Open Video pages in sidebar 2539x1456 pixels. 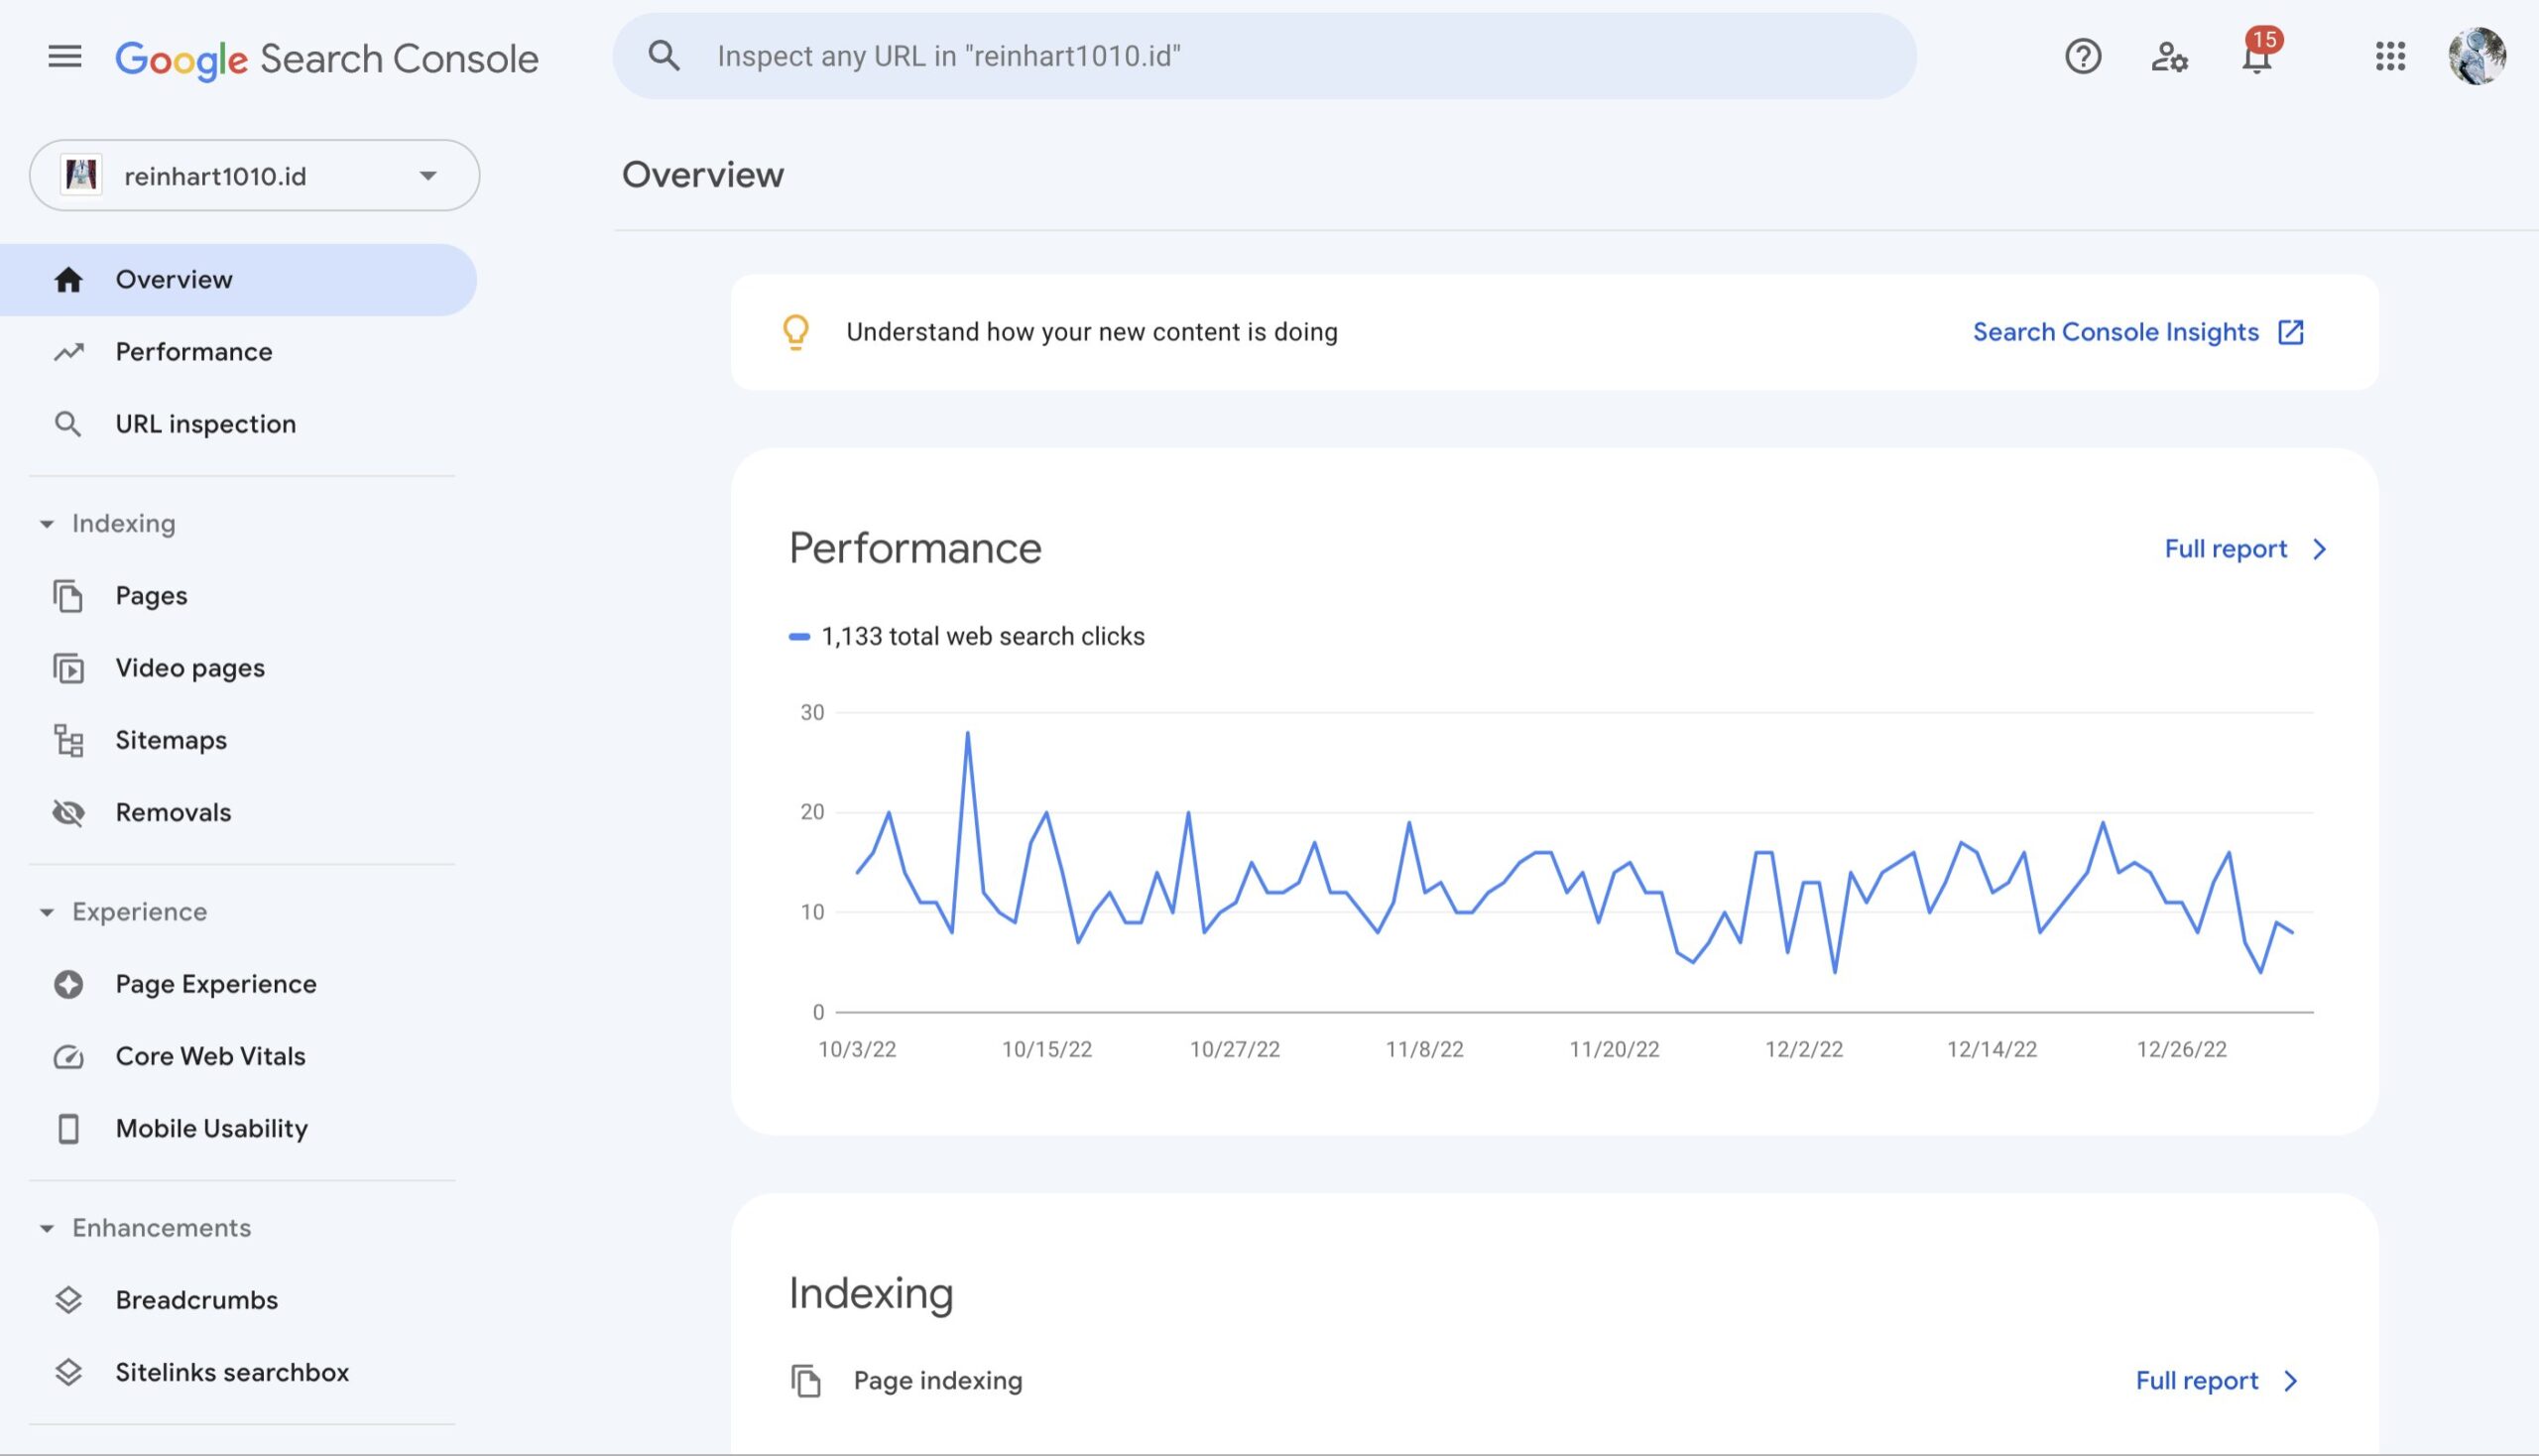coord(189,668)
